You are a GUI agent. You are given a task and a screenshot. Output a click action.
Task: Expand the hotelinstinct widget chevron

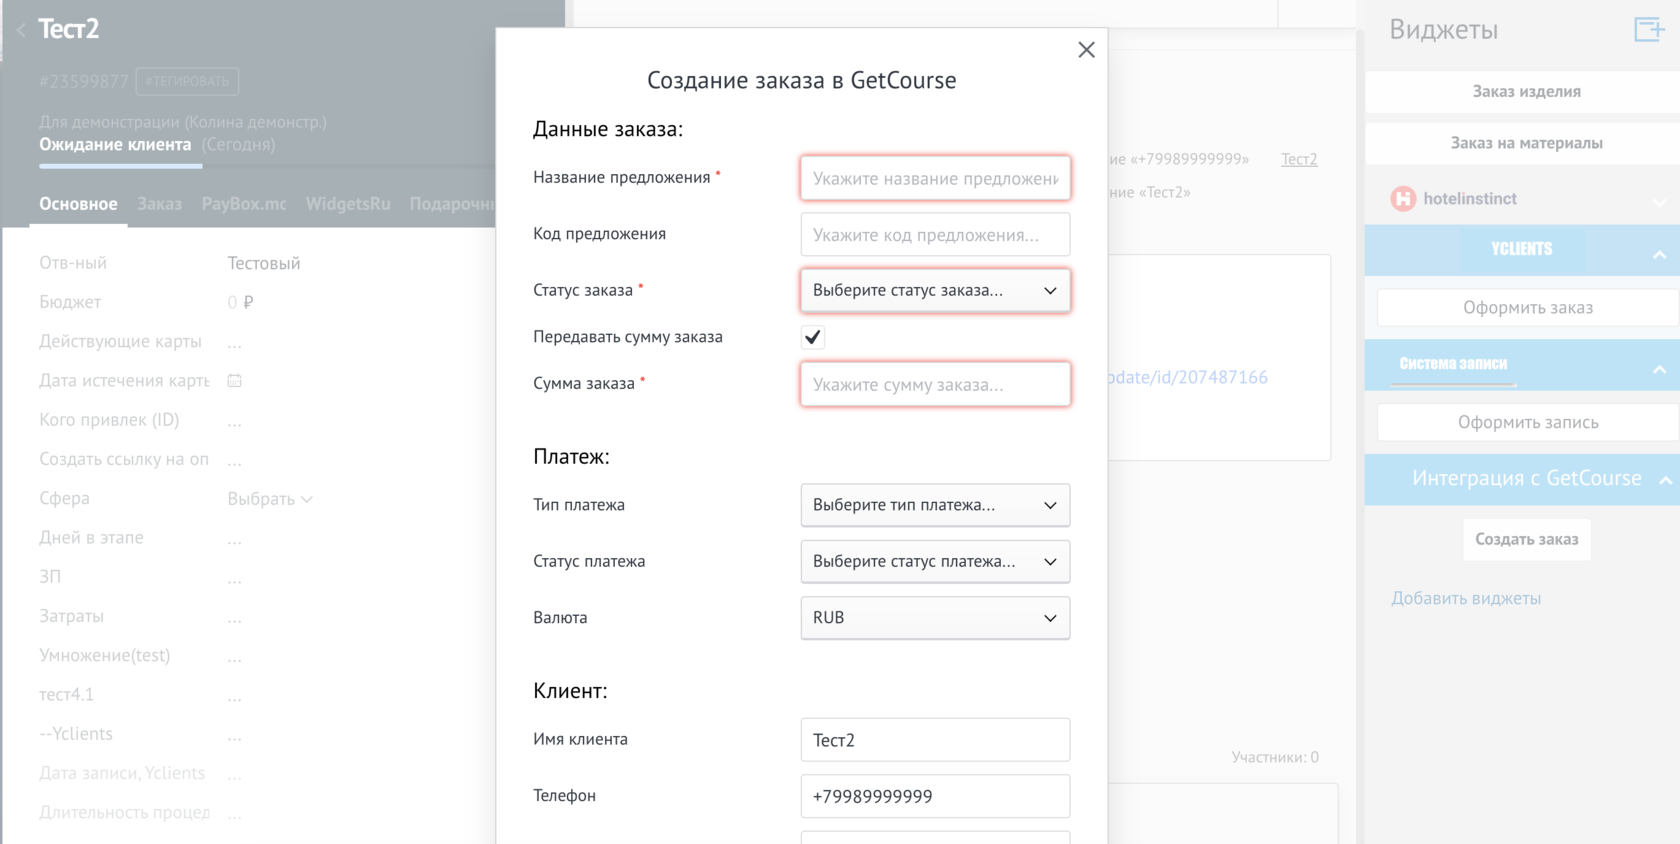[1659, 201]
